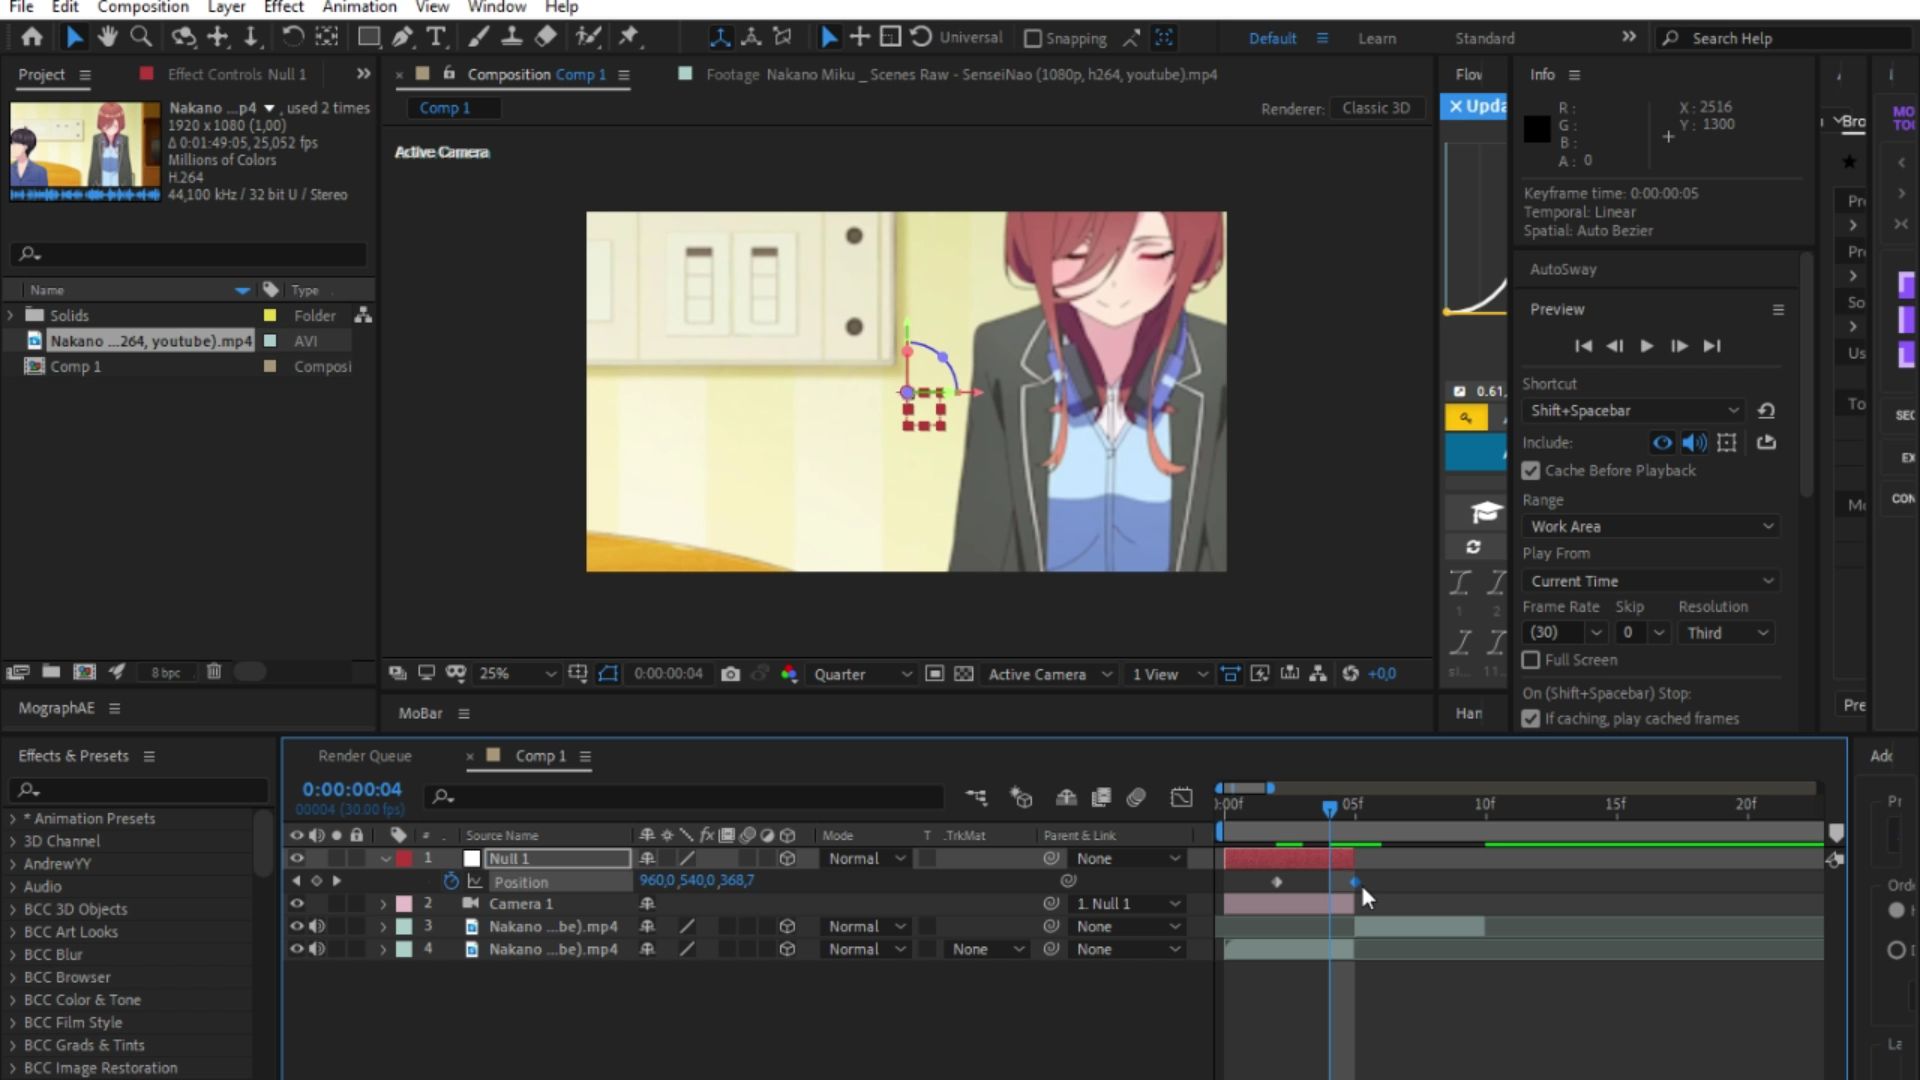Select the Eraser tool
This screenshot has height=1080, width=1920.
pyautogui.click(x=545, y=38)
